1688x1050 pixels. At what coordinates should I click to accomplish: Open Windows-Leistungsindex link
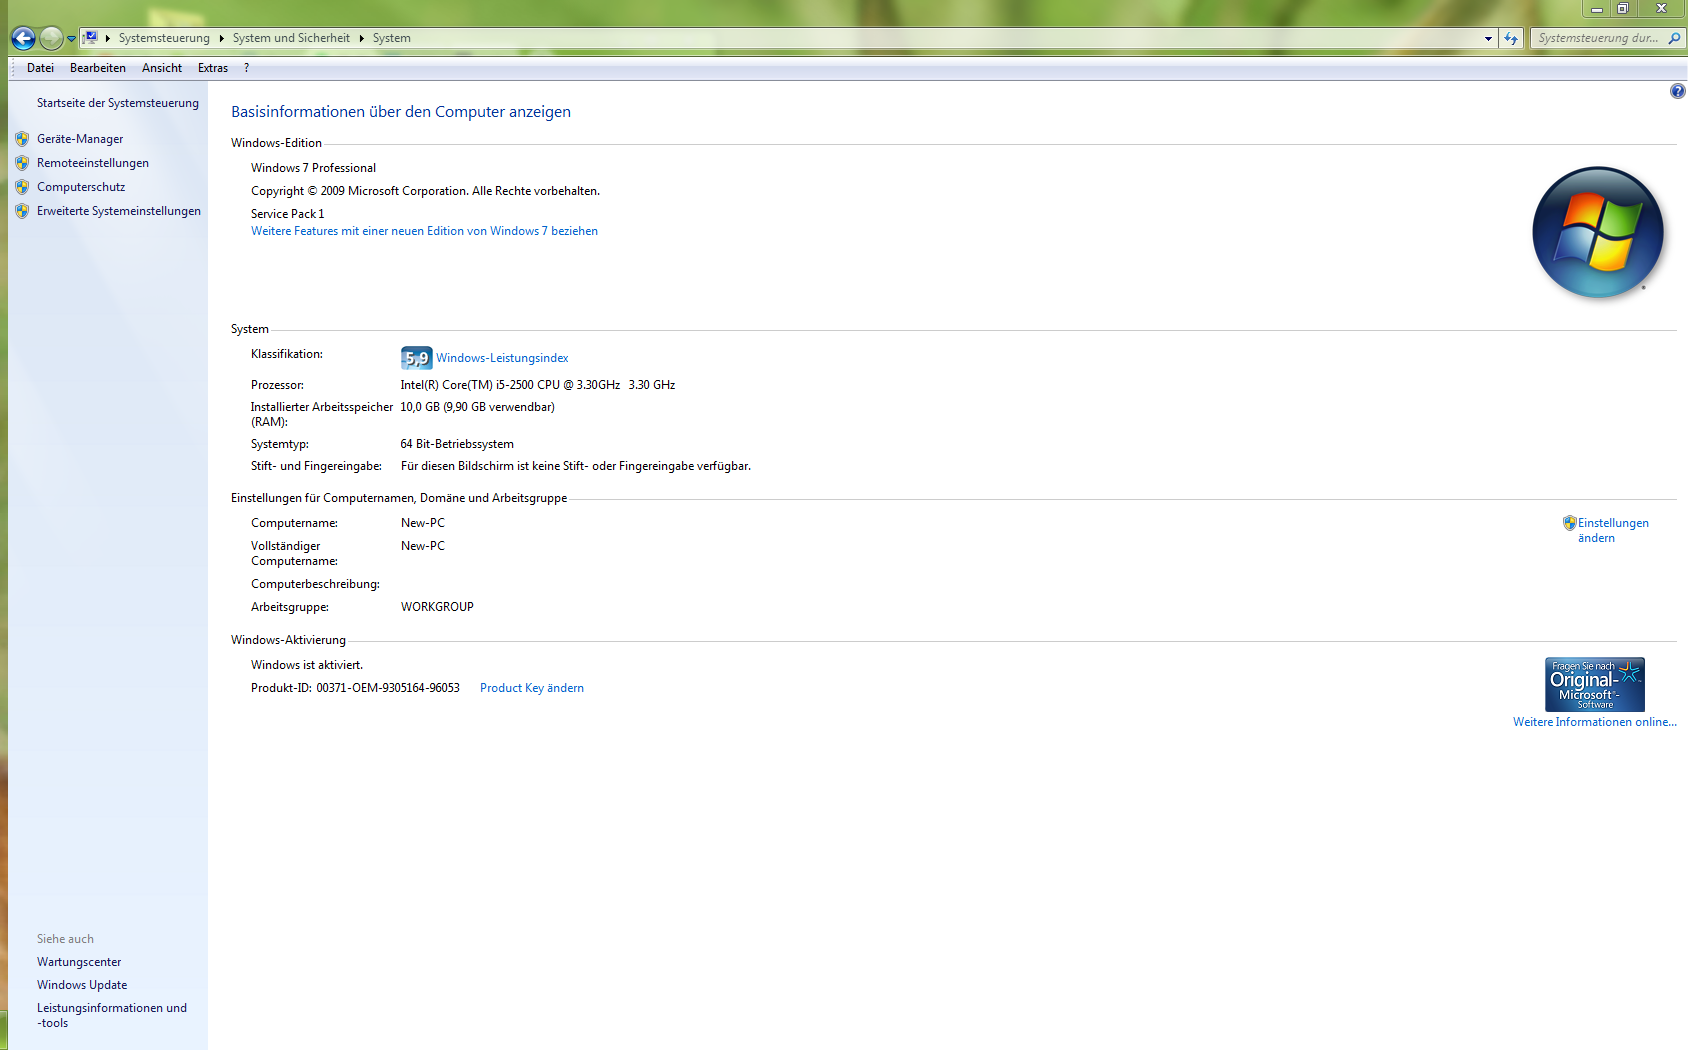(502, 358)
